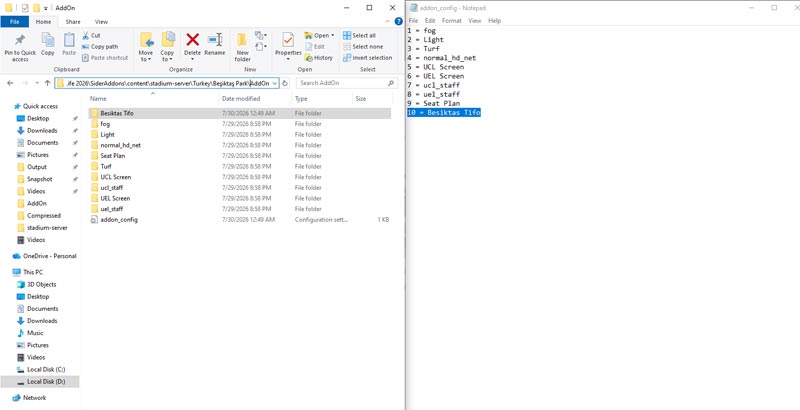The height and width of the screenshot is (410, 800).
Task: Open Quick access in navigation pane
Action: (40, 106)
